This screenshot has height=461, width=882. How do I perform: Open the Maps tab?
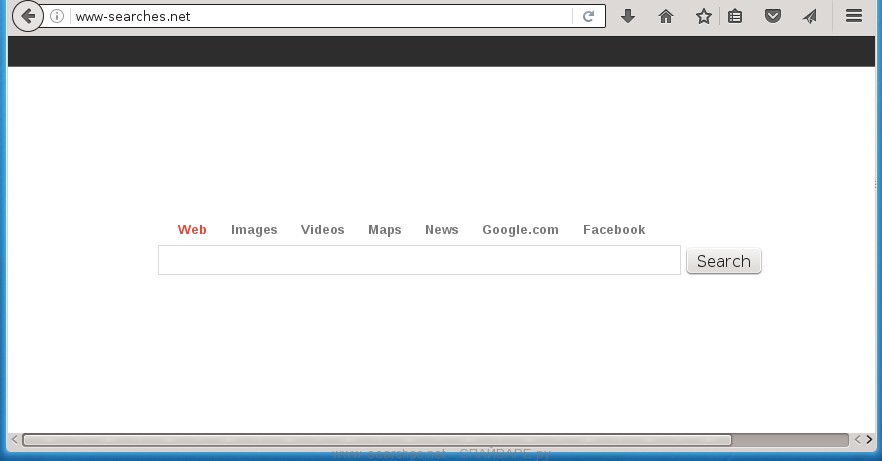[384, 230]
